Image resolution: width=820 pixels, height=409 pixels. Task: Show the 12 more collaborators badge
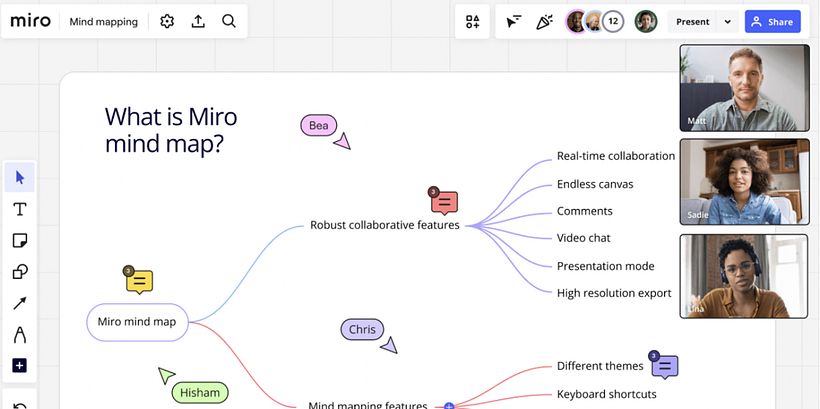613,21
